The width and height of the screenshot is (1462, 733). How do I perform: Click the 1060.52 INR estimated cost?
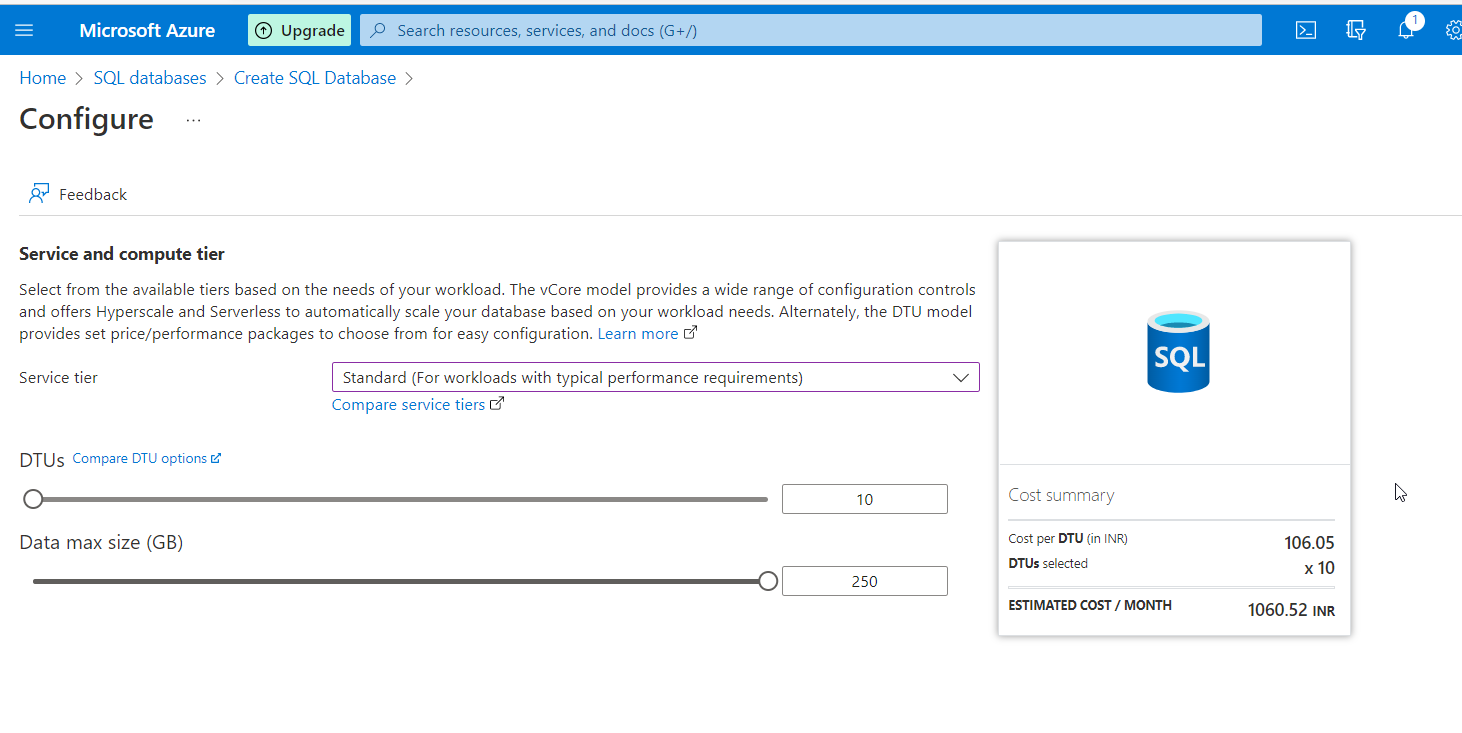(x=1291, y=610)
